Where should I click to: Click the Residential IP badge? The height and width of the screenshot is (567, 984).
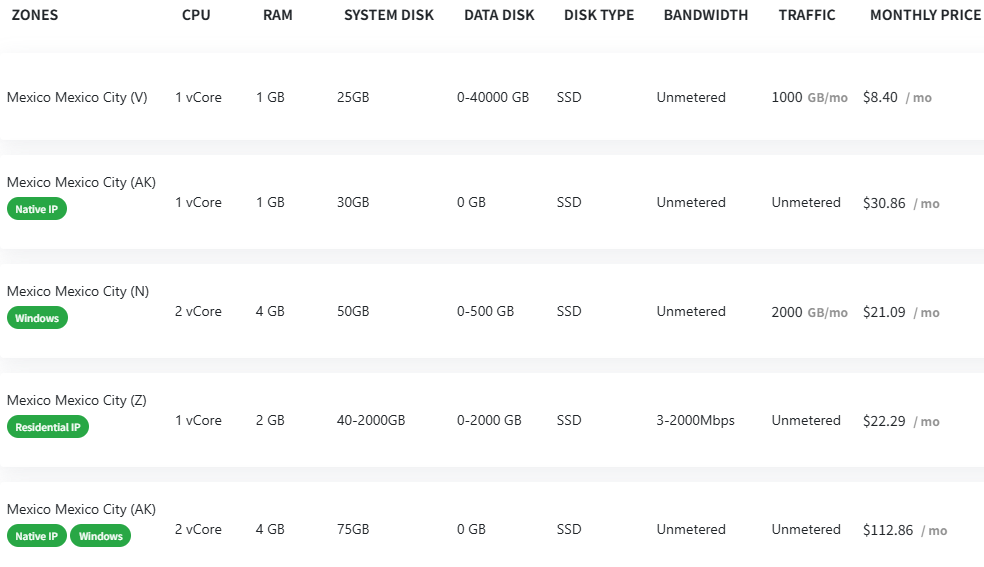click(x=48, y=427)
